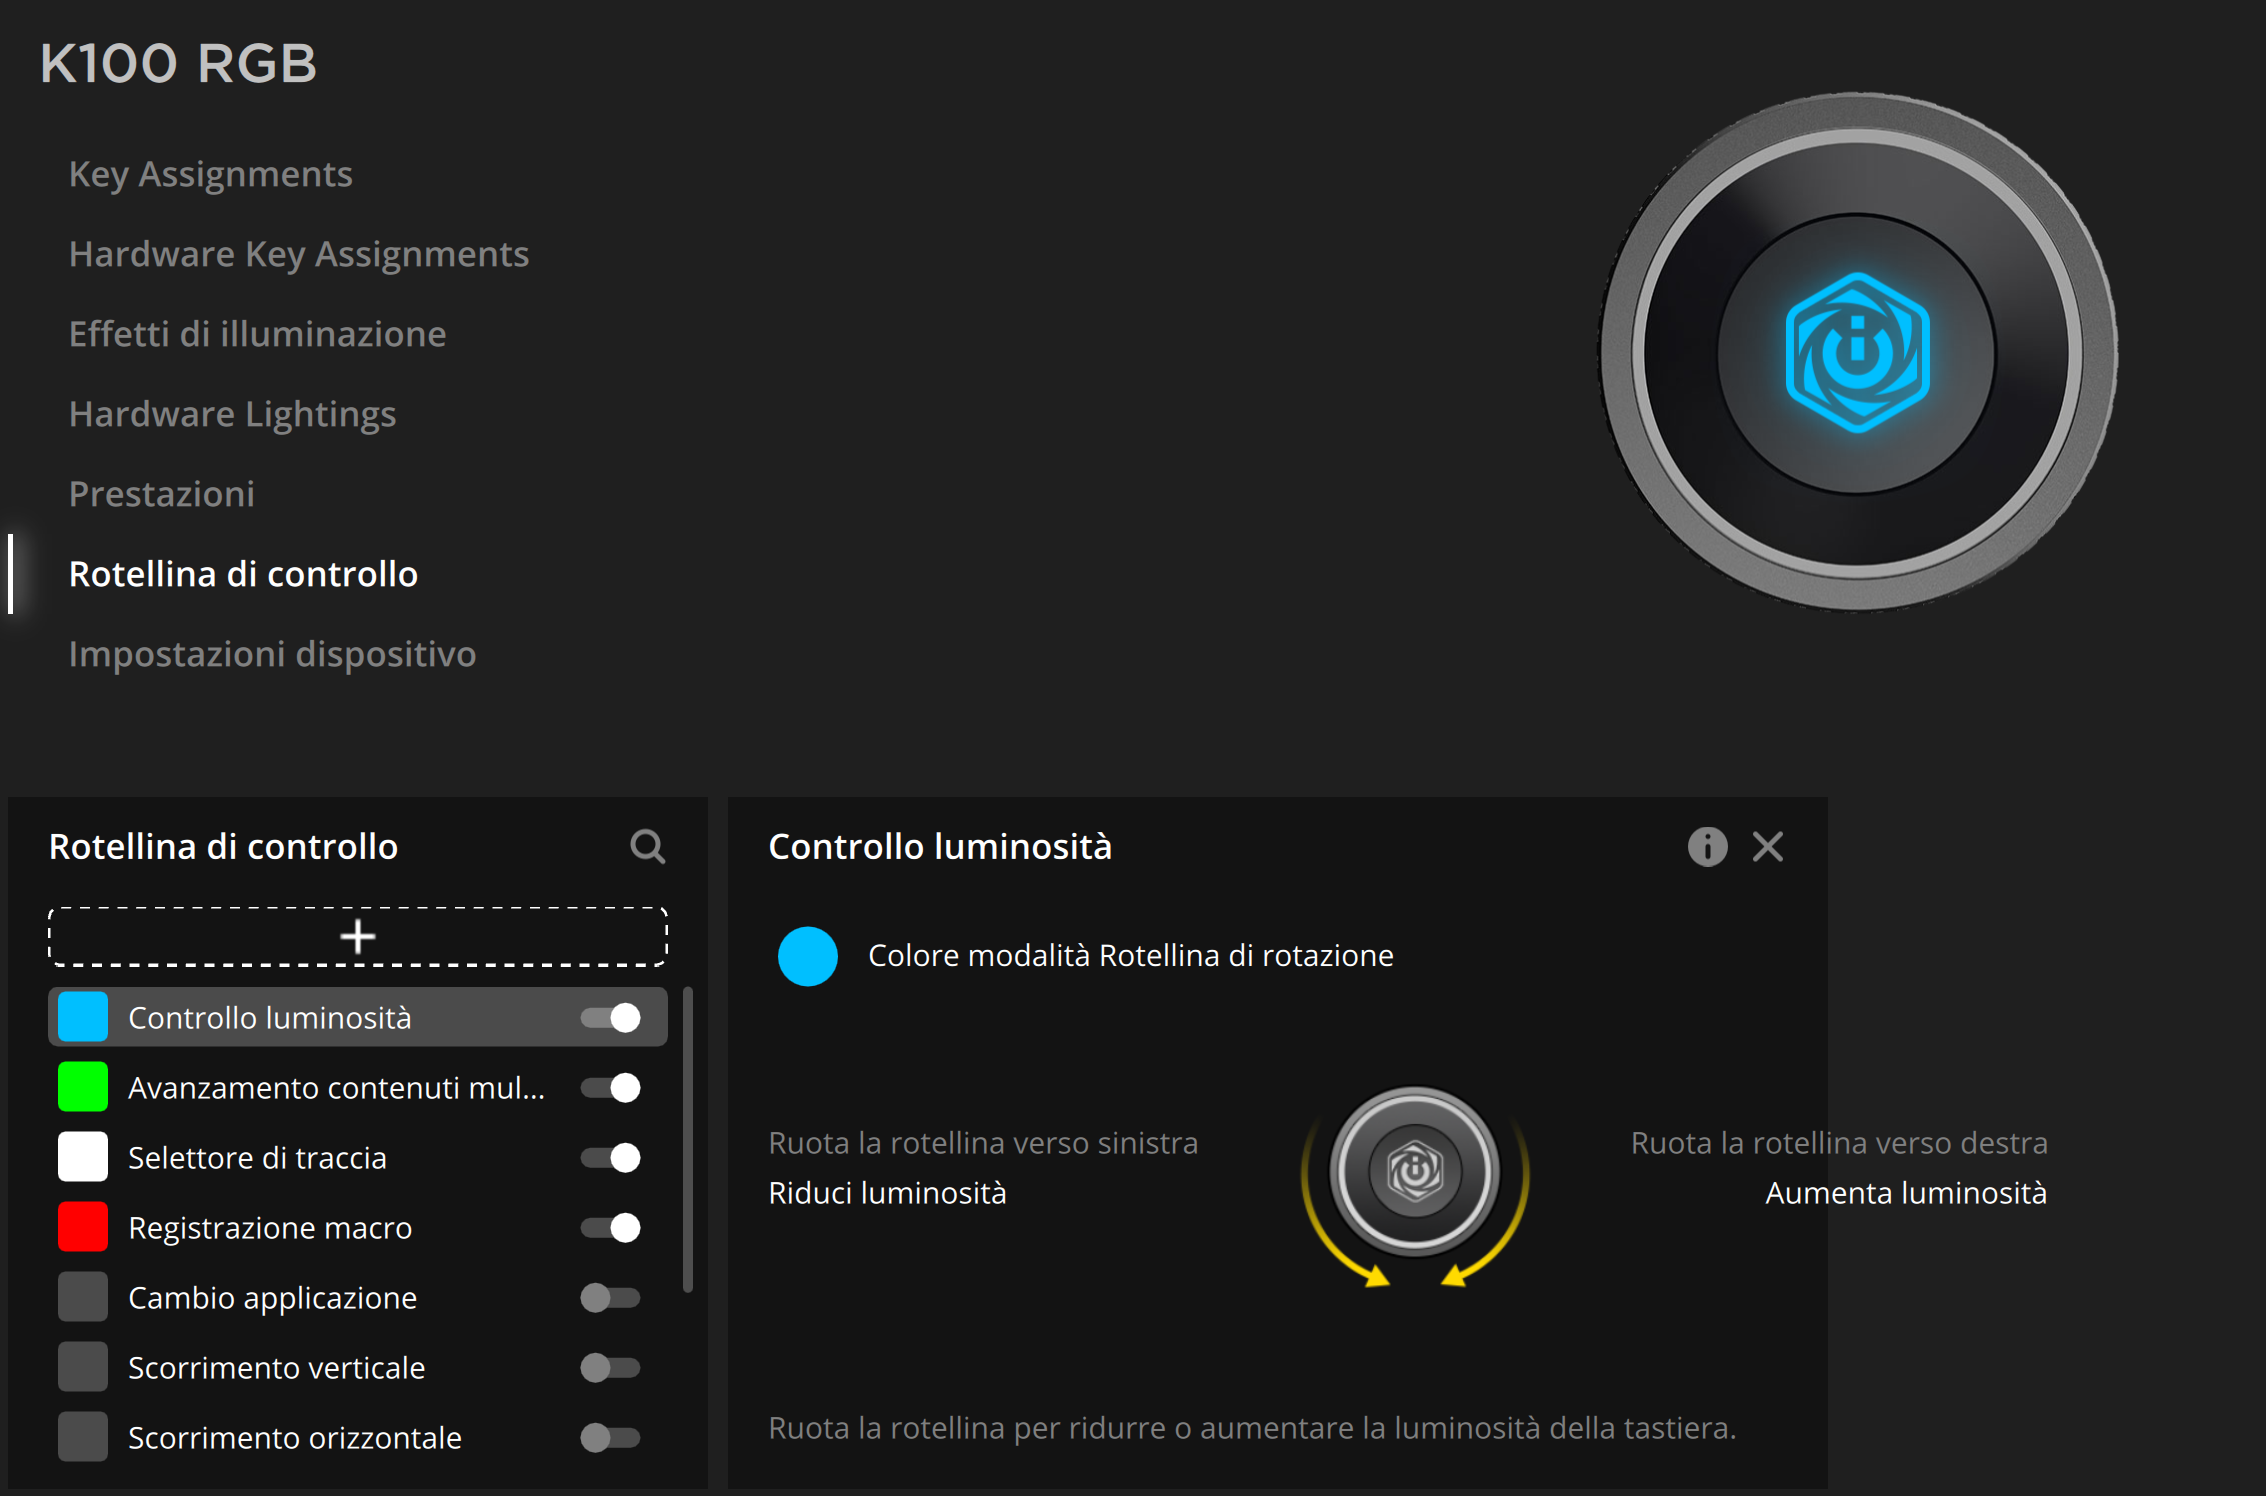Image resolution: width=2266 pixels, height=1496 pixels.
Task: Open Hardware Key Assignments section
Action: point(298,254)
